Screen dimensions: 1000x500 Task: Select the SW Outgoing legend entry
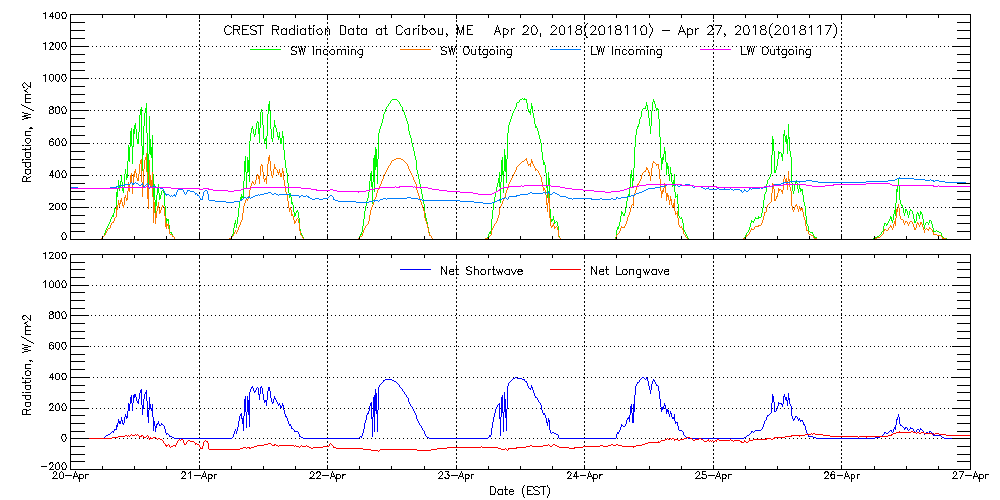pyautogui.click(x=476, y=51)
